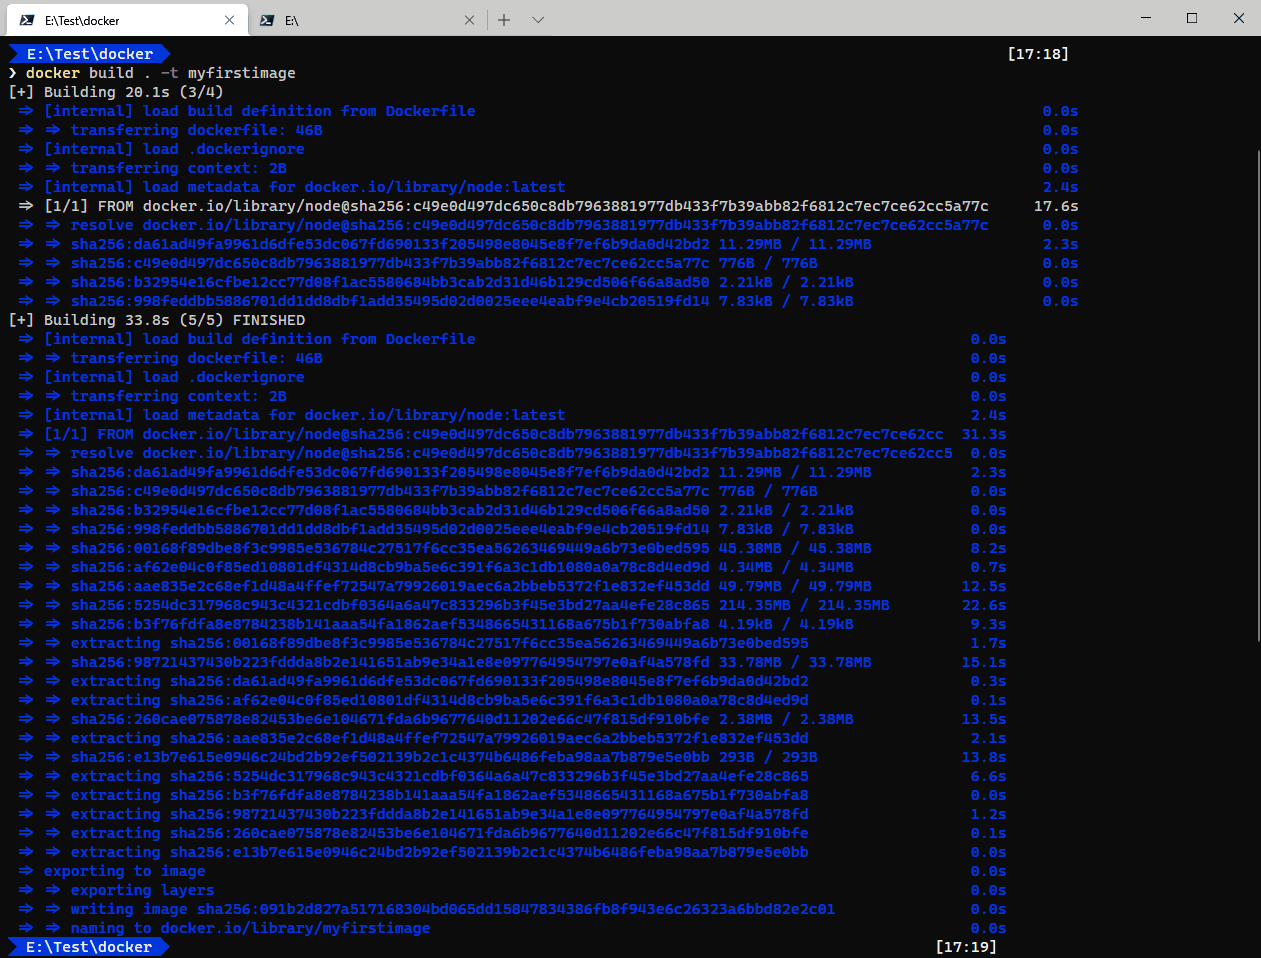Click the bottom E:\Test\docker prompt segment
This screenshot has width=1261, height=958.
click(x=89, y=947)
